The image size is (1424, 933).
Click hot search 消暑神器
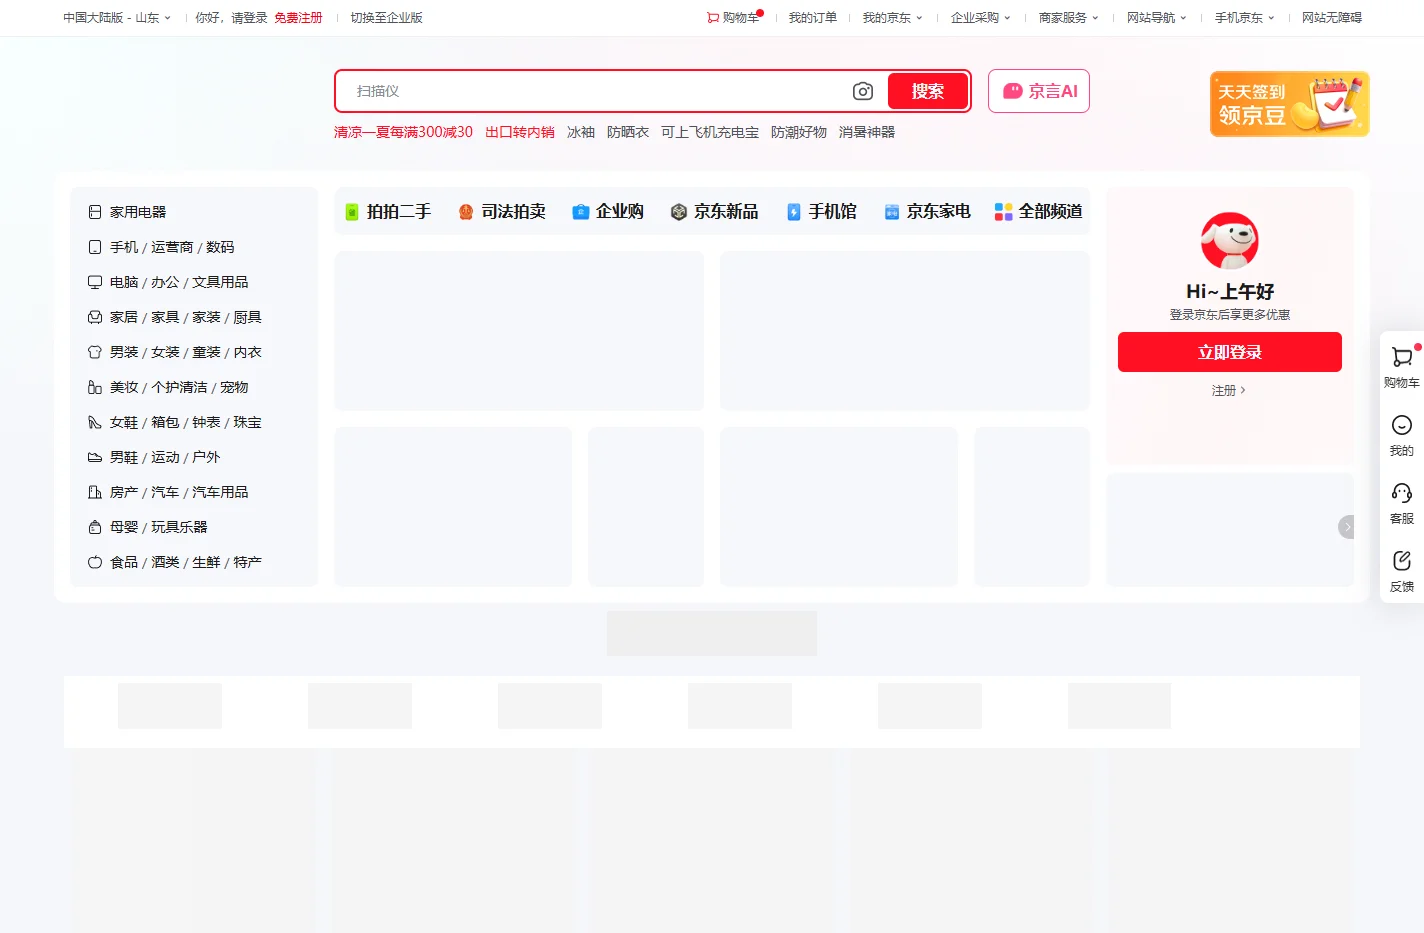pyautogui.click(x=867, y=132)
